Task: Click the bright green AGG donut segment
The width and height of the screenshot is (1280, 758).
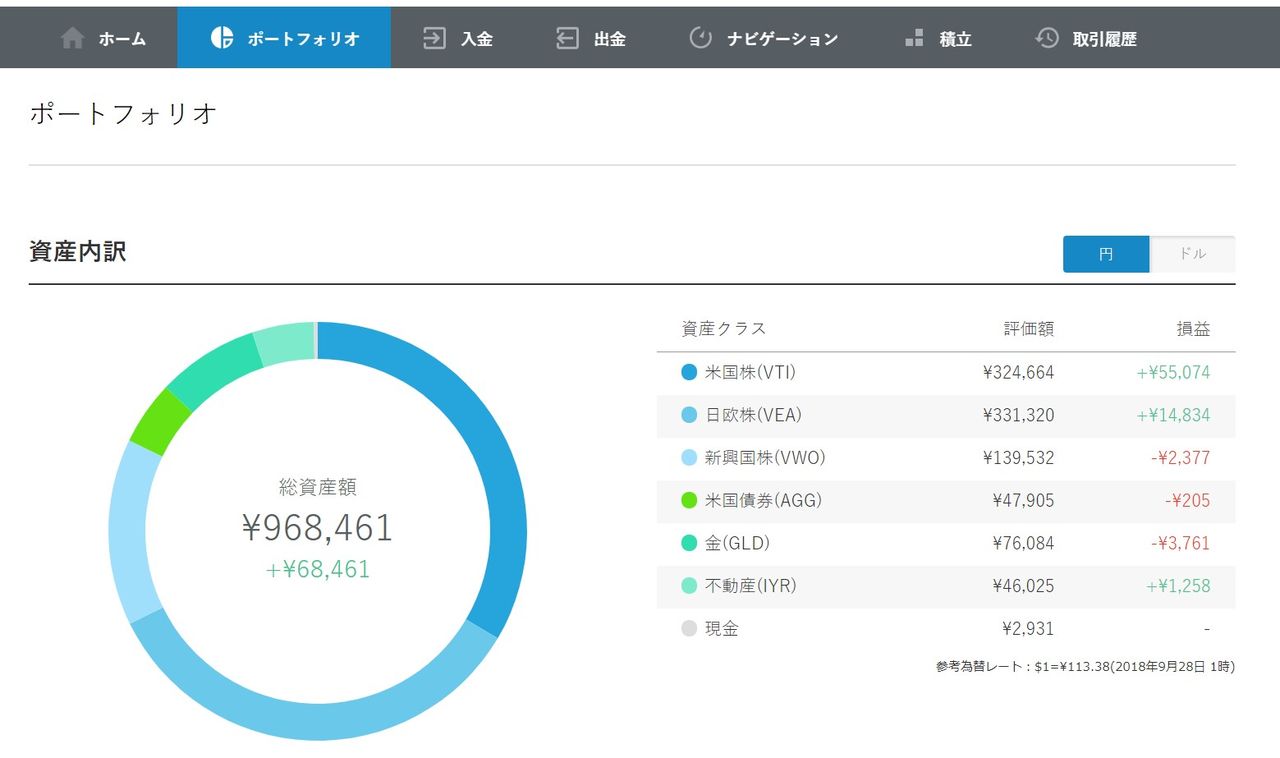Action: pyautogui.click(x=160, y=420)
